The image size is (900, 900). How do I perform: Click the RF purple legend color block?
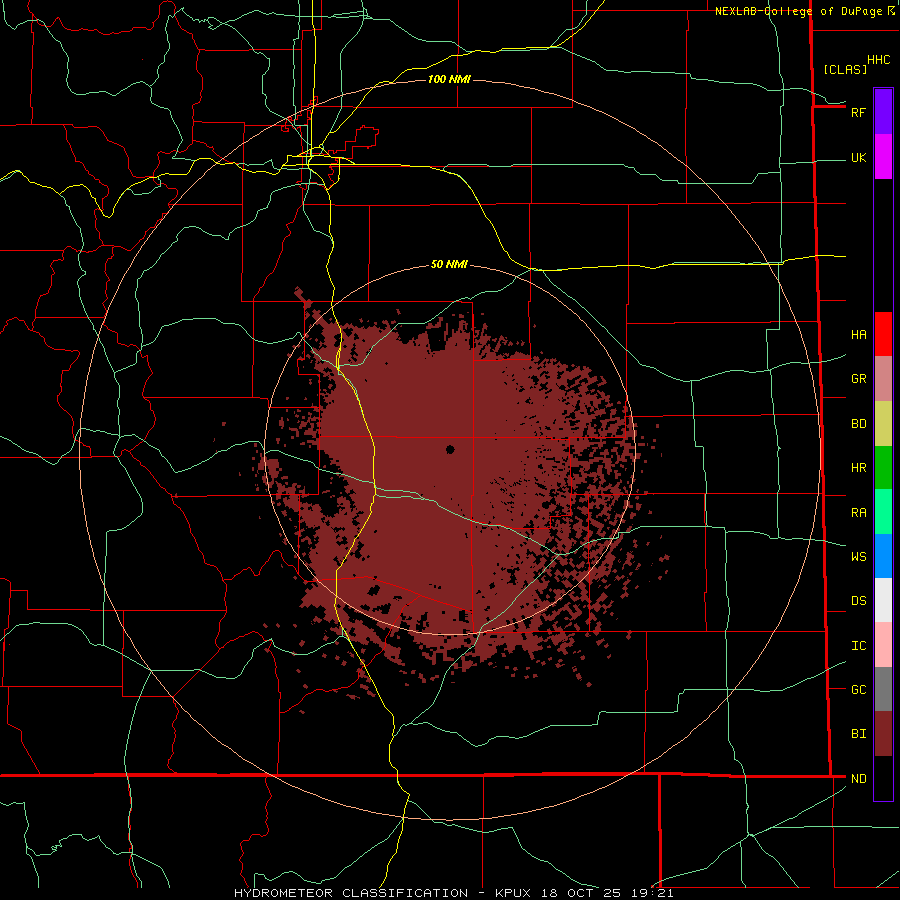click(883, 112)
